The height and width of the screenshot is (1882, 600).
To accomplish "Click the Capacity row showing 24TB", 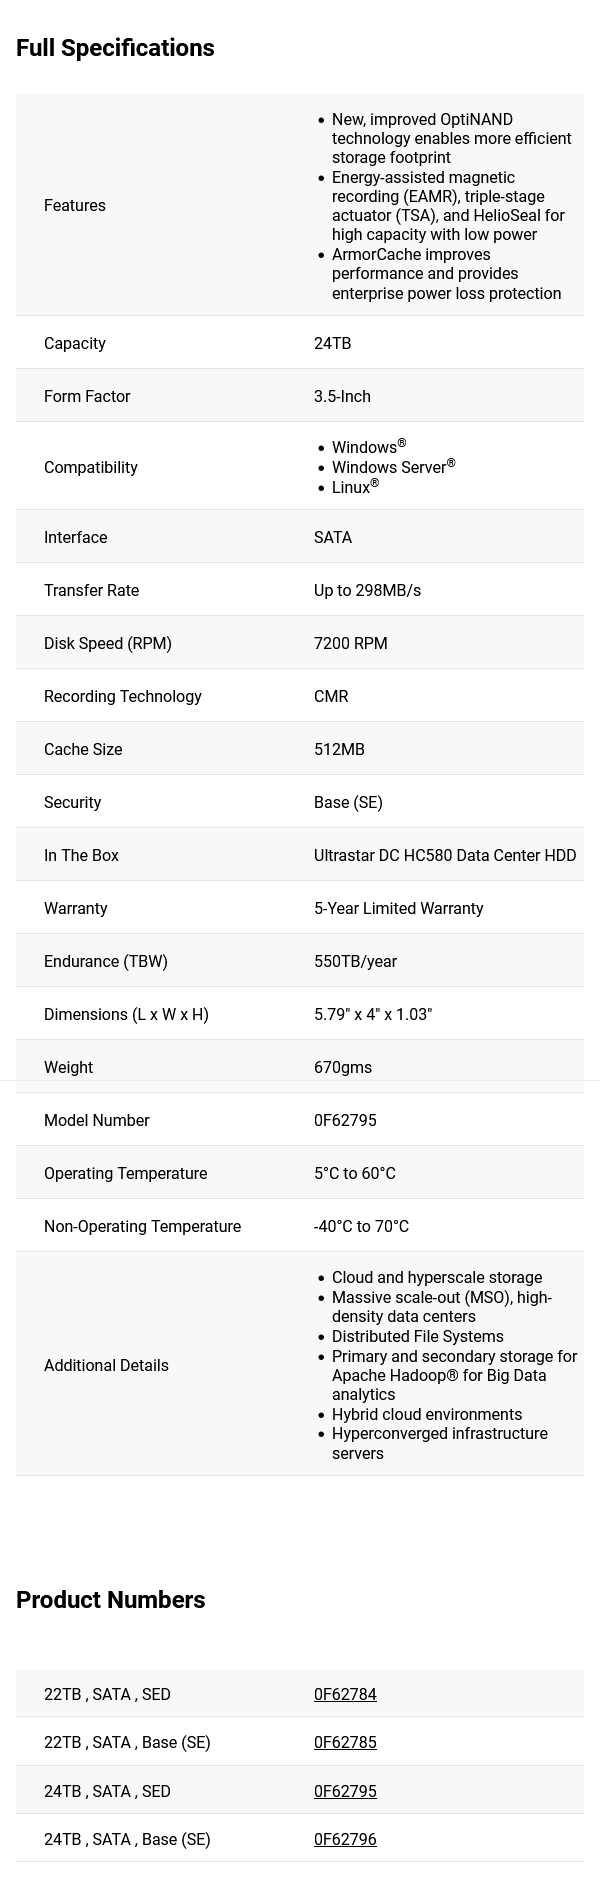I will pos(300,343).
